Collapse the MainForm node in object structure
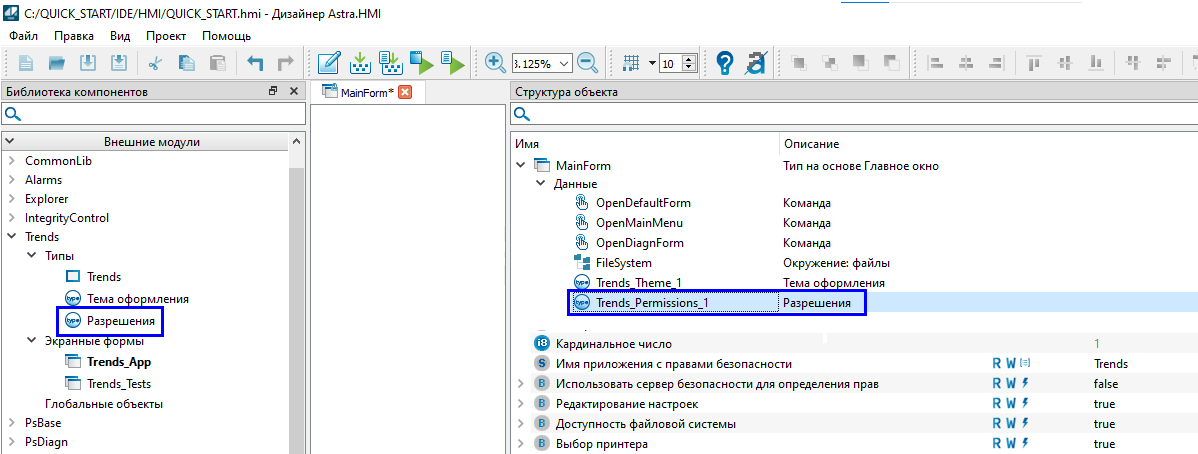This screenshot has height=454, width=1198. tap(520, 166)
